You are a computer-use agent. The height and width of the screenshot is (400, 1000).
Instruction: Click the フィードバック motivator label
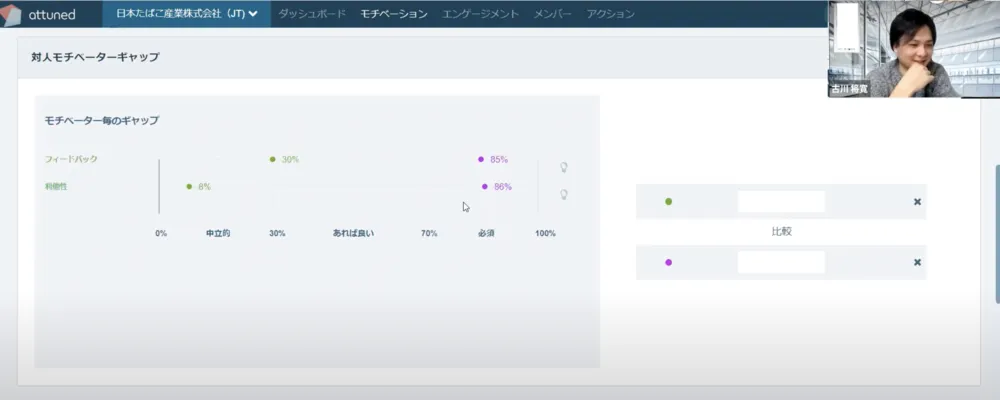pyautogui.click(x=71, y=159)
